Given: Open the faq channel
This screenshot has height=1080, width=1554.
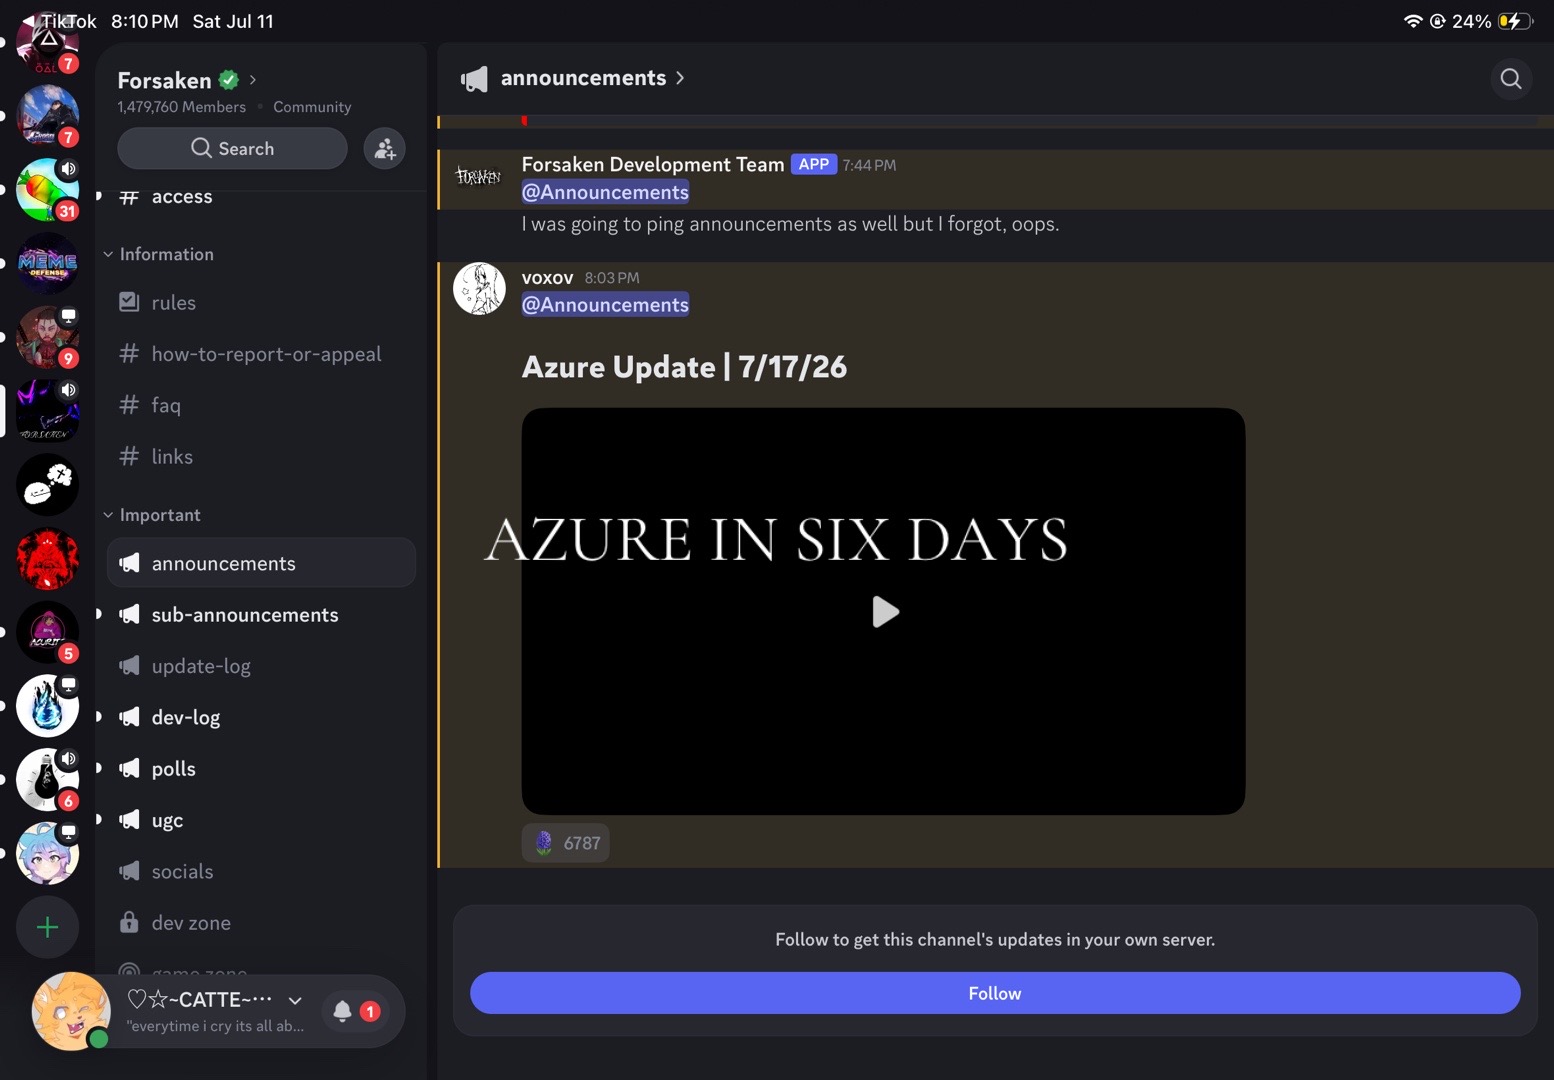Looking at the screenshot, I should (x=261, y=405).
